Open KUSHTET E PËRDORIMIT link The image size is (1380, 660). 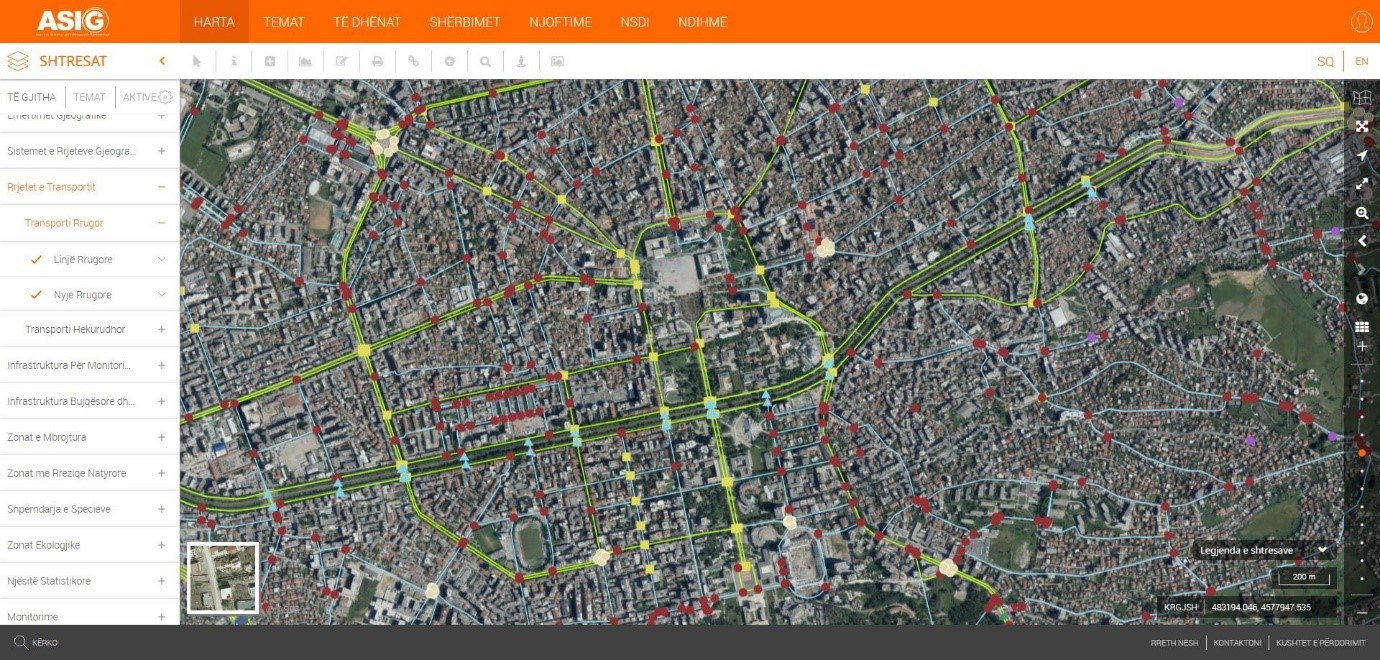click(x=1320, y=643)
